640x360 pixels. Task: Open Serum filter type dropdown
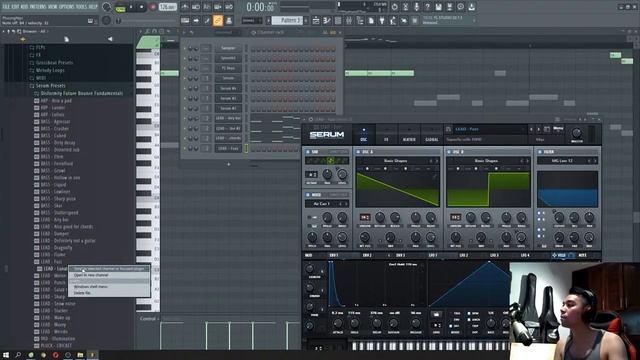(562, 161)
